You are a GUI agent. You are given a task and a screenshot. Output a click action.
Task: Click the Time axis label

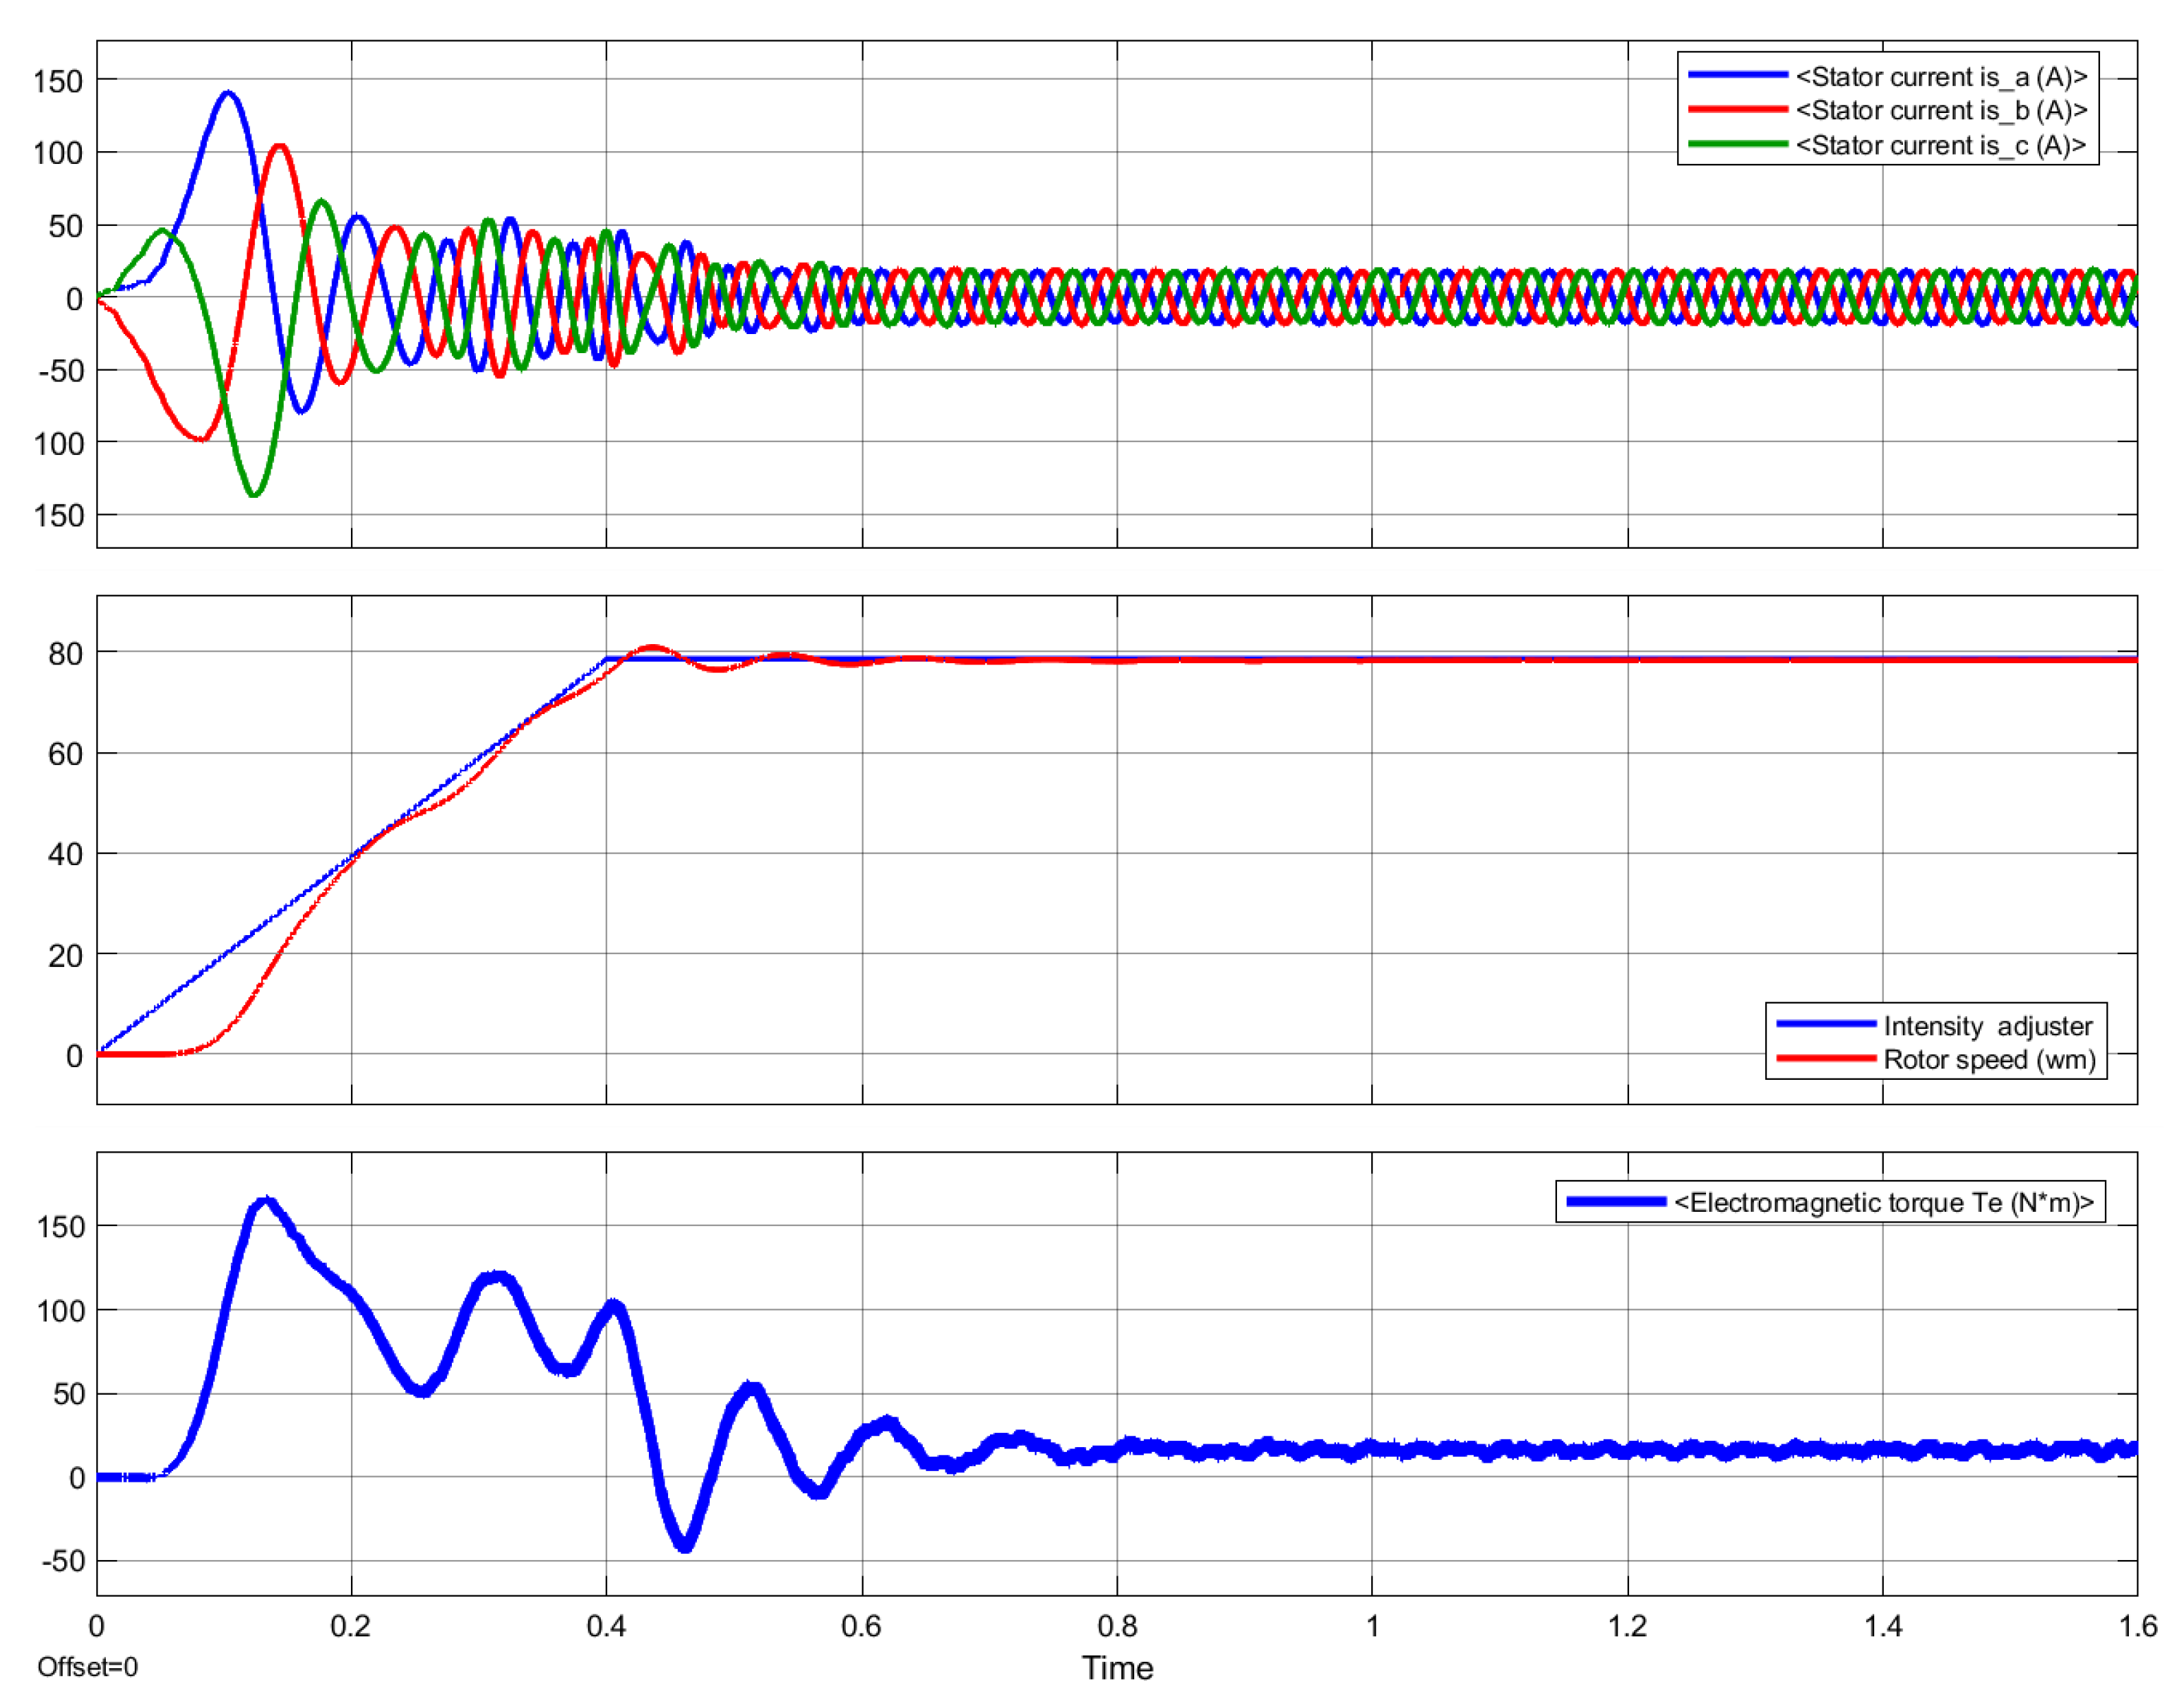[x=1117, y=1668]
